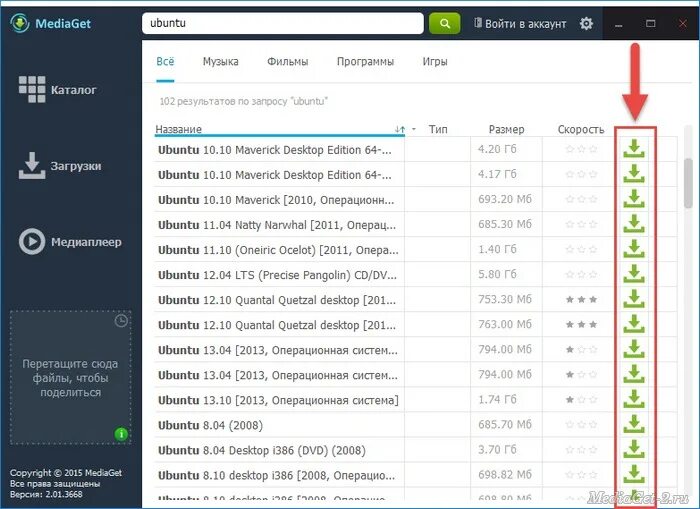The width and height of the screenshot is (700, 509).
Task: Switch to the Фильмы tab
Action: (x=288, y=61)
